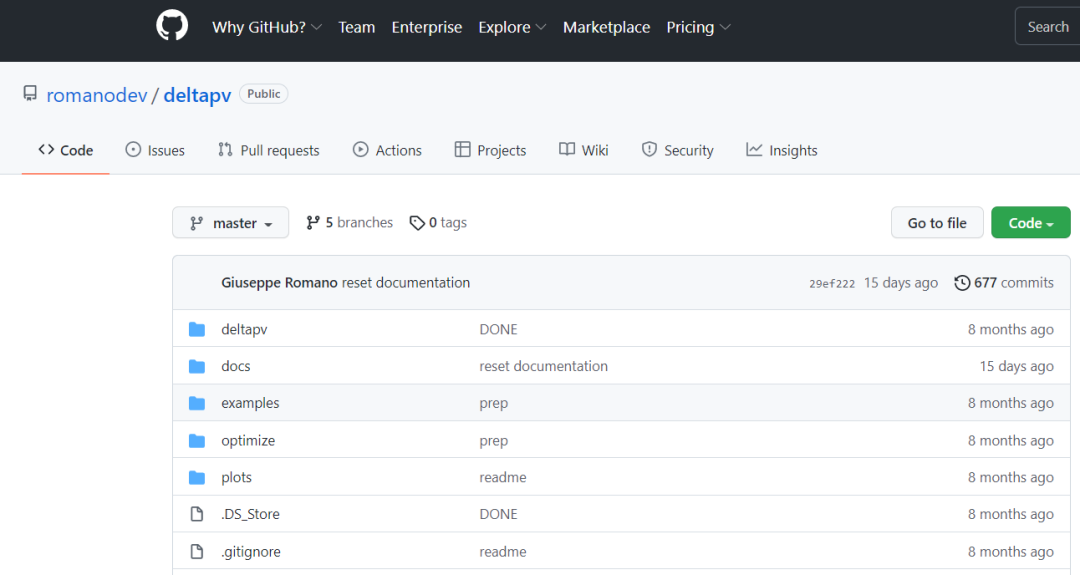Image resolution: width=1080 pixels, height=575 pixels.
Task: Expand the Explore navigation menu
Action: 512,27
